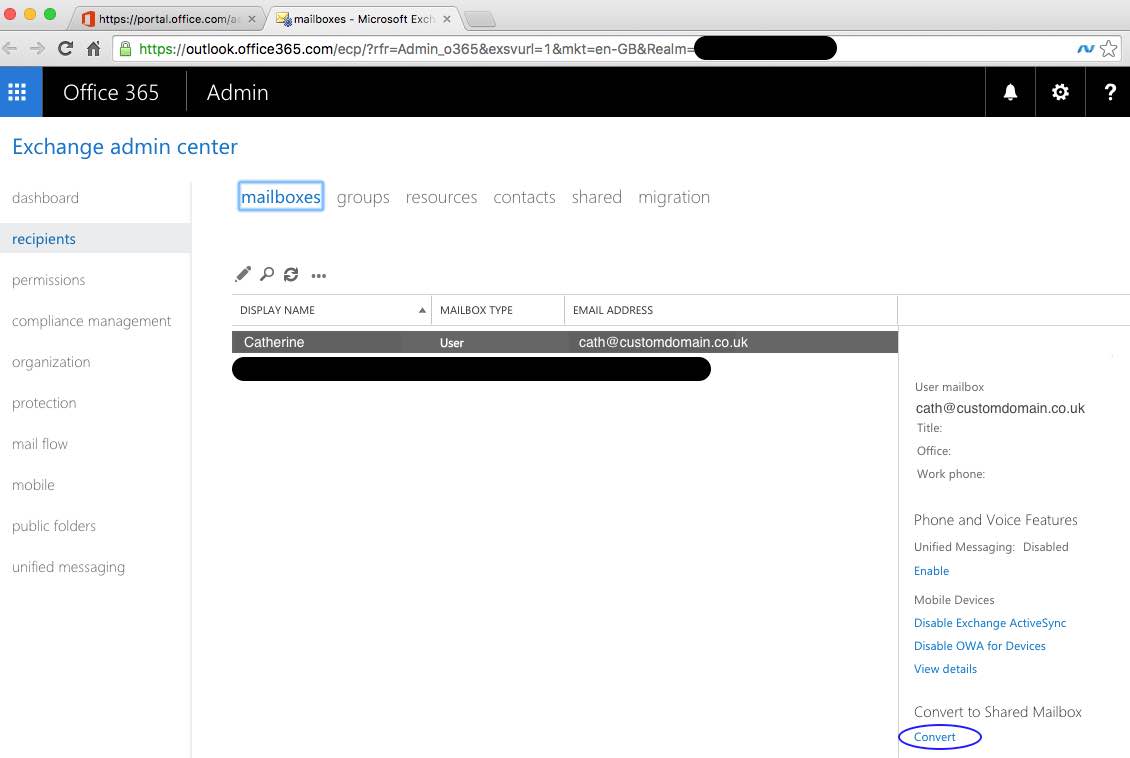
Task: Close the mailboxes Microsoft Exchange tab
Action: [447, 19]
